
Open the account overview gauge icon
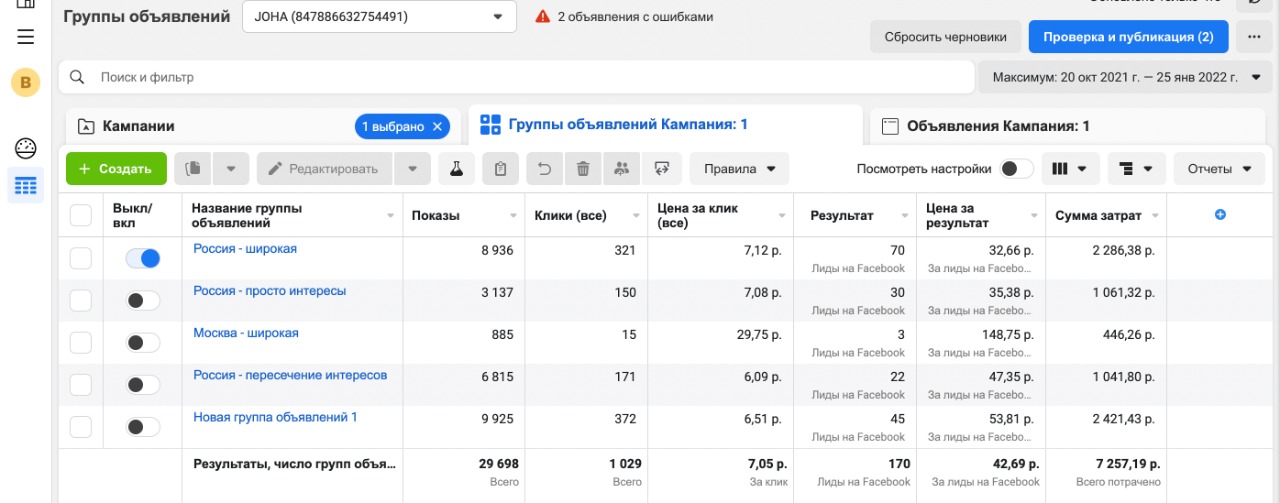click(26, 149)
